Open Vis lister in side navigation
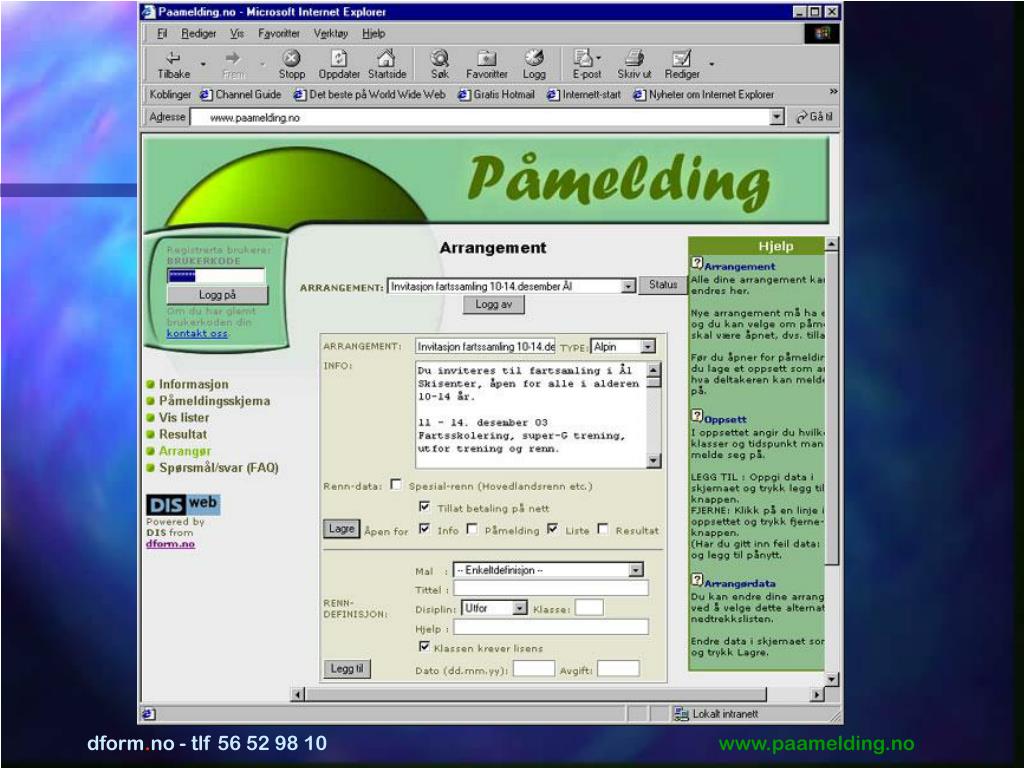1024x768 pixels. pos(184,418)
